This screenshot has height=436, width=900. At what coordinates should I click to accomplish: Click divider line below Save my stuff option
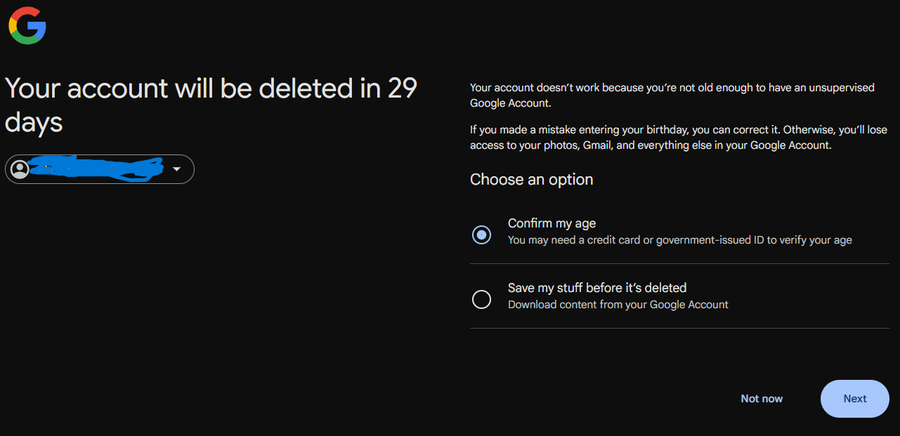point(679,328)
